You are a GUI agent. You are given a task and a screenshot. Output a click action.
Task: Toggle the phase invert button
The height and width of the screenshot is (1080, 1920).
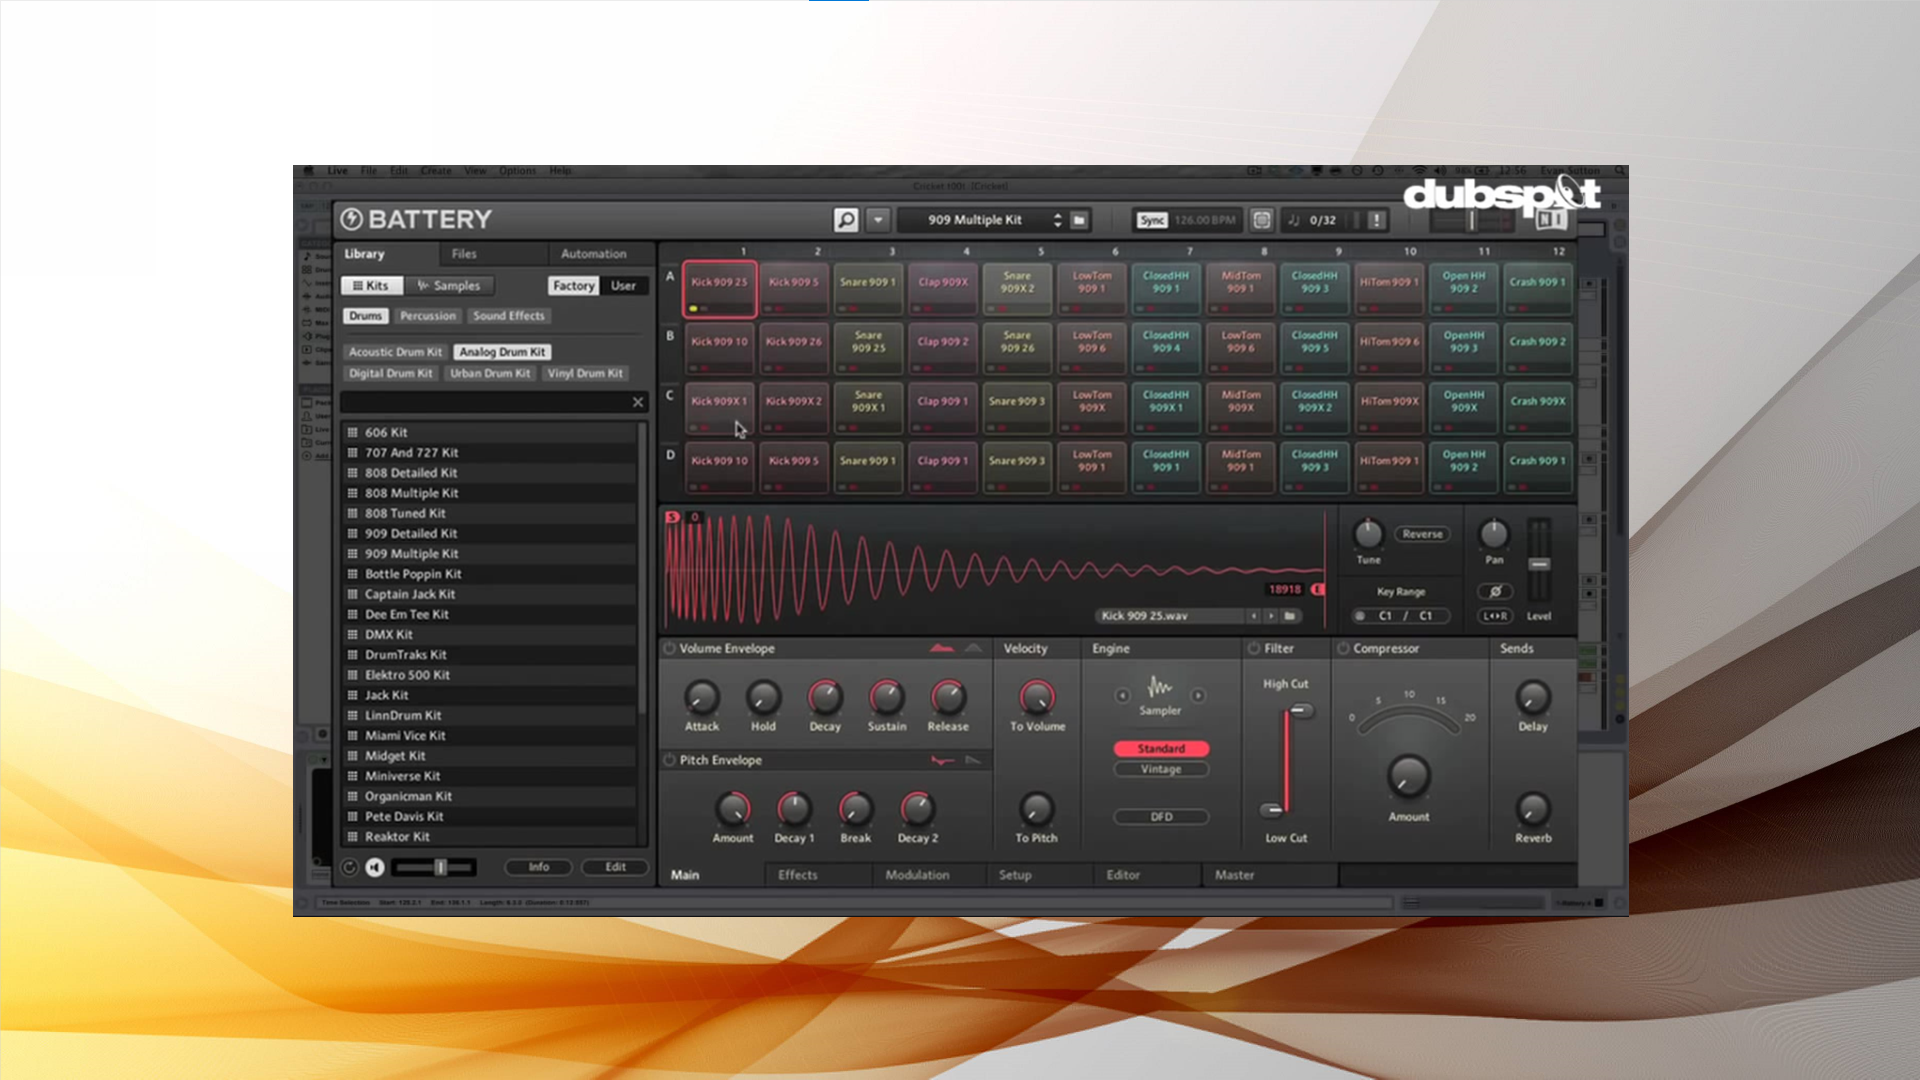tap(1495, 592)
